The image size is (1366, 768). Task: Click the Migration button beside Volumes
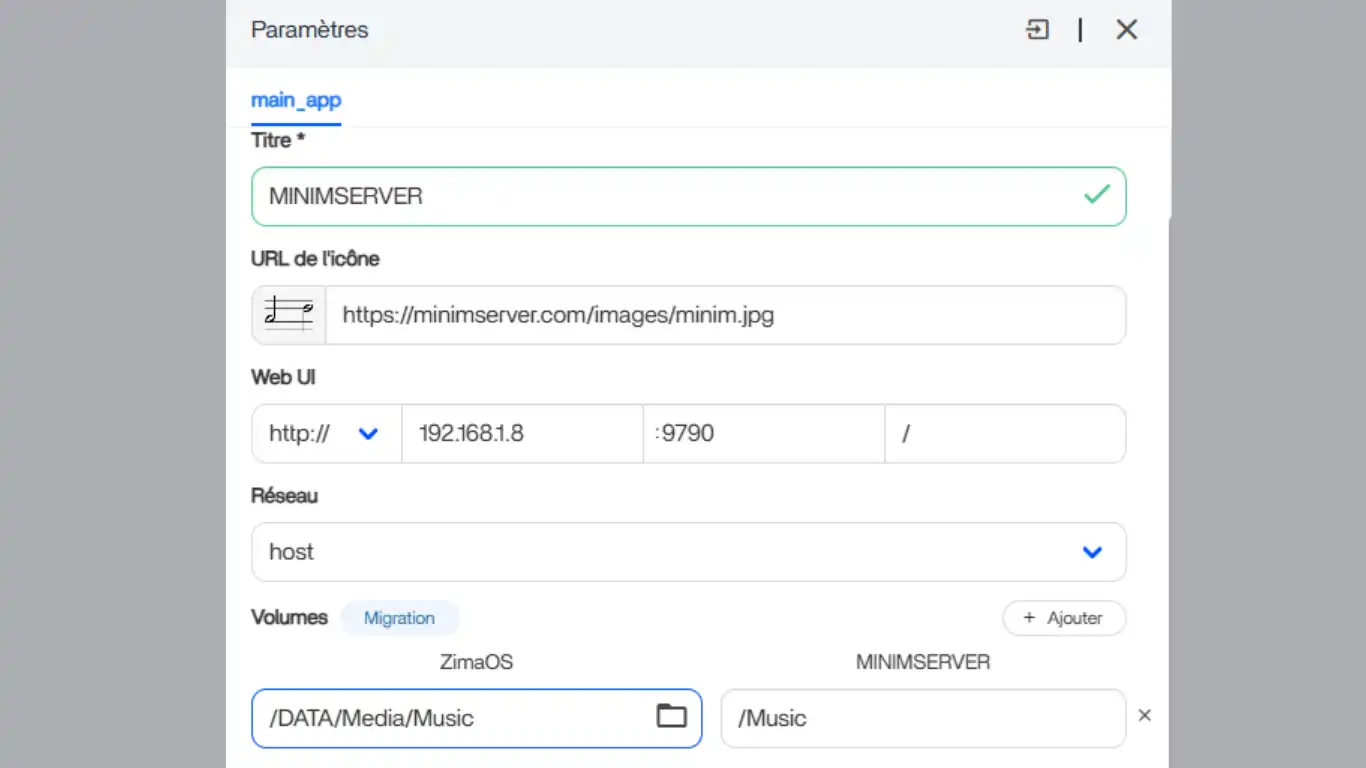pyautogui.click(x=399, y=618)
